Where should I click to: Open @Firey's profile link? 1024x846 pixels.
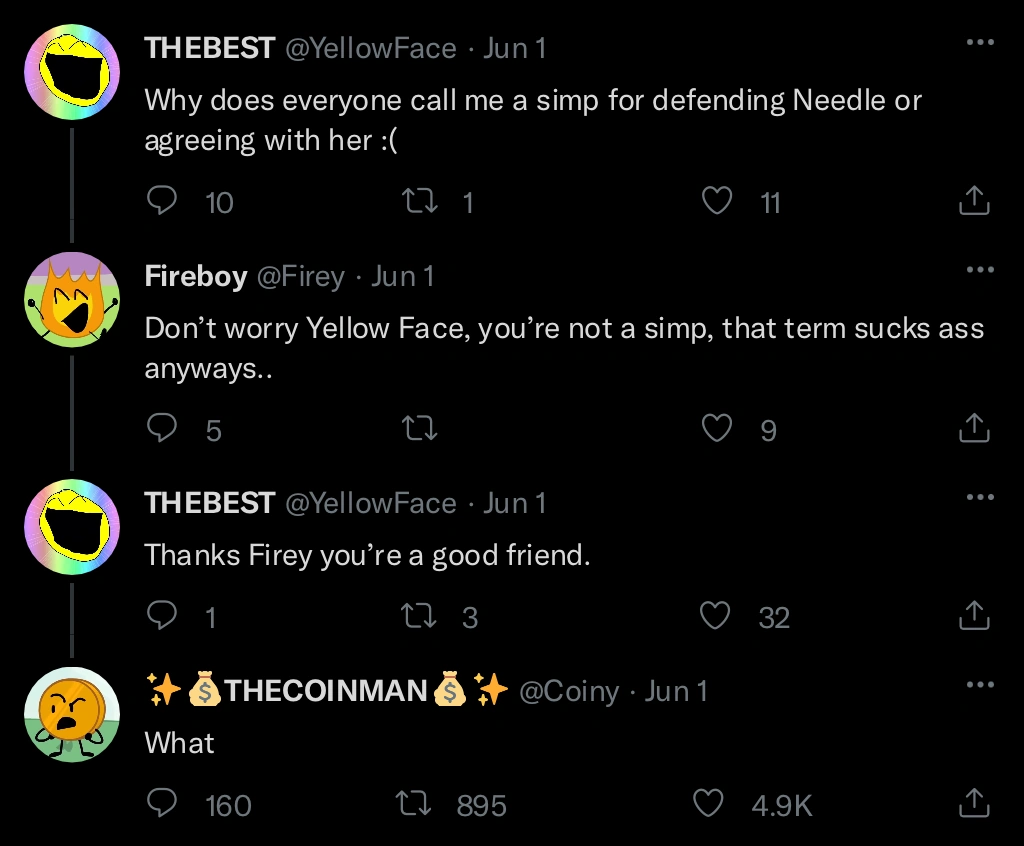point(301,276)
